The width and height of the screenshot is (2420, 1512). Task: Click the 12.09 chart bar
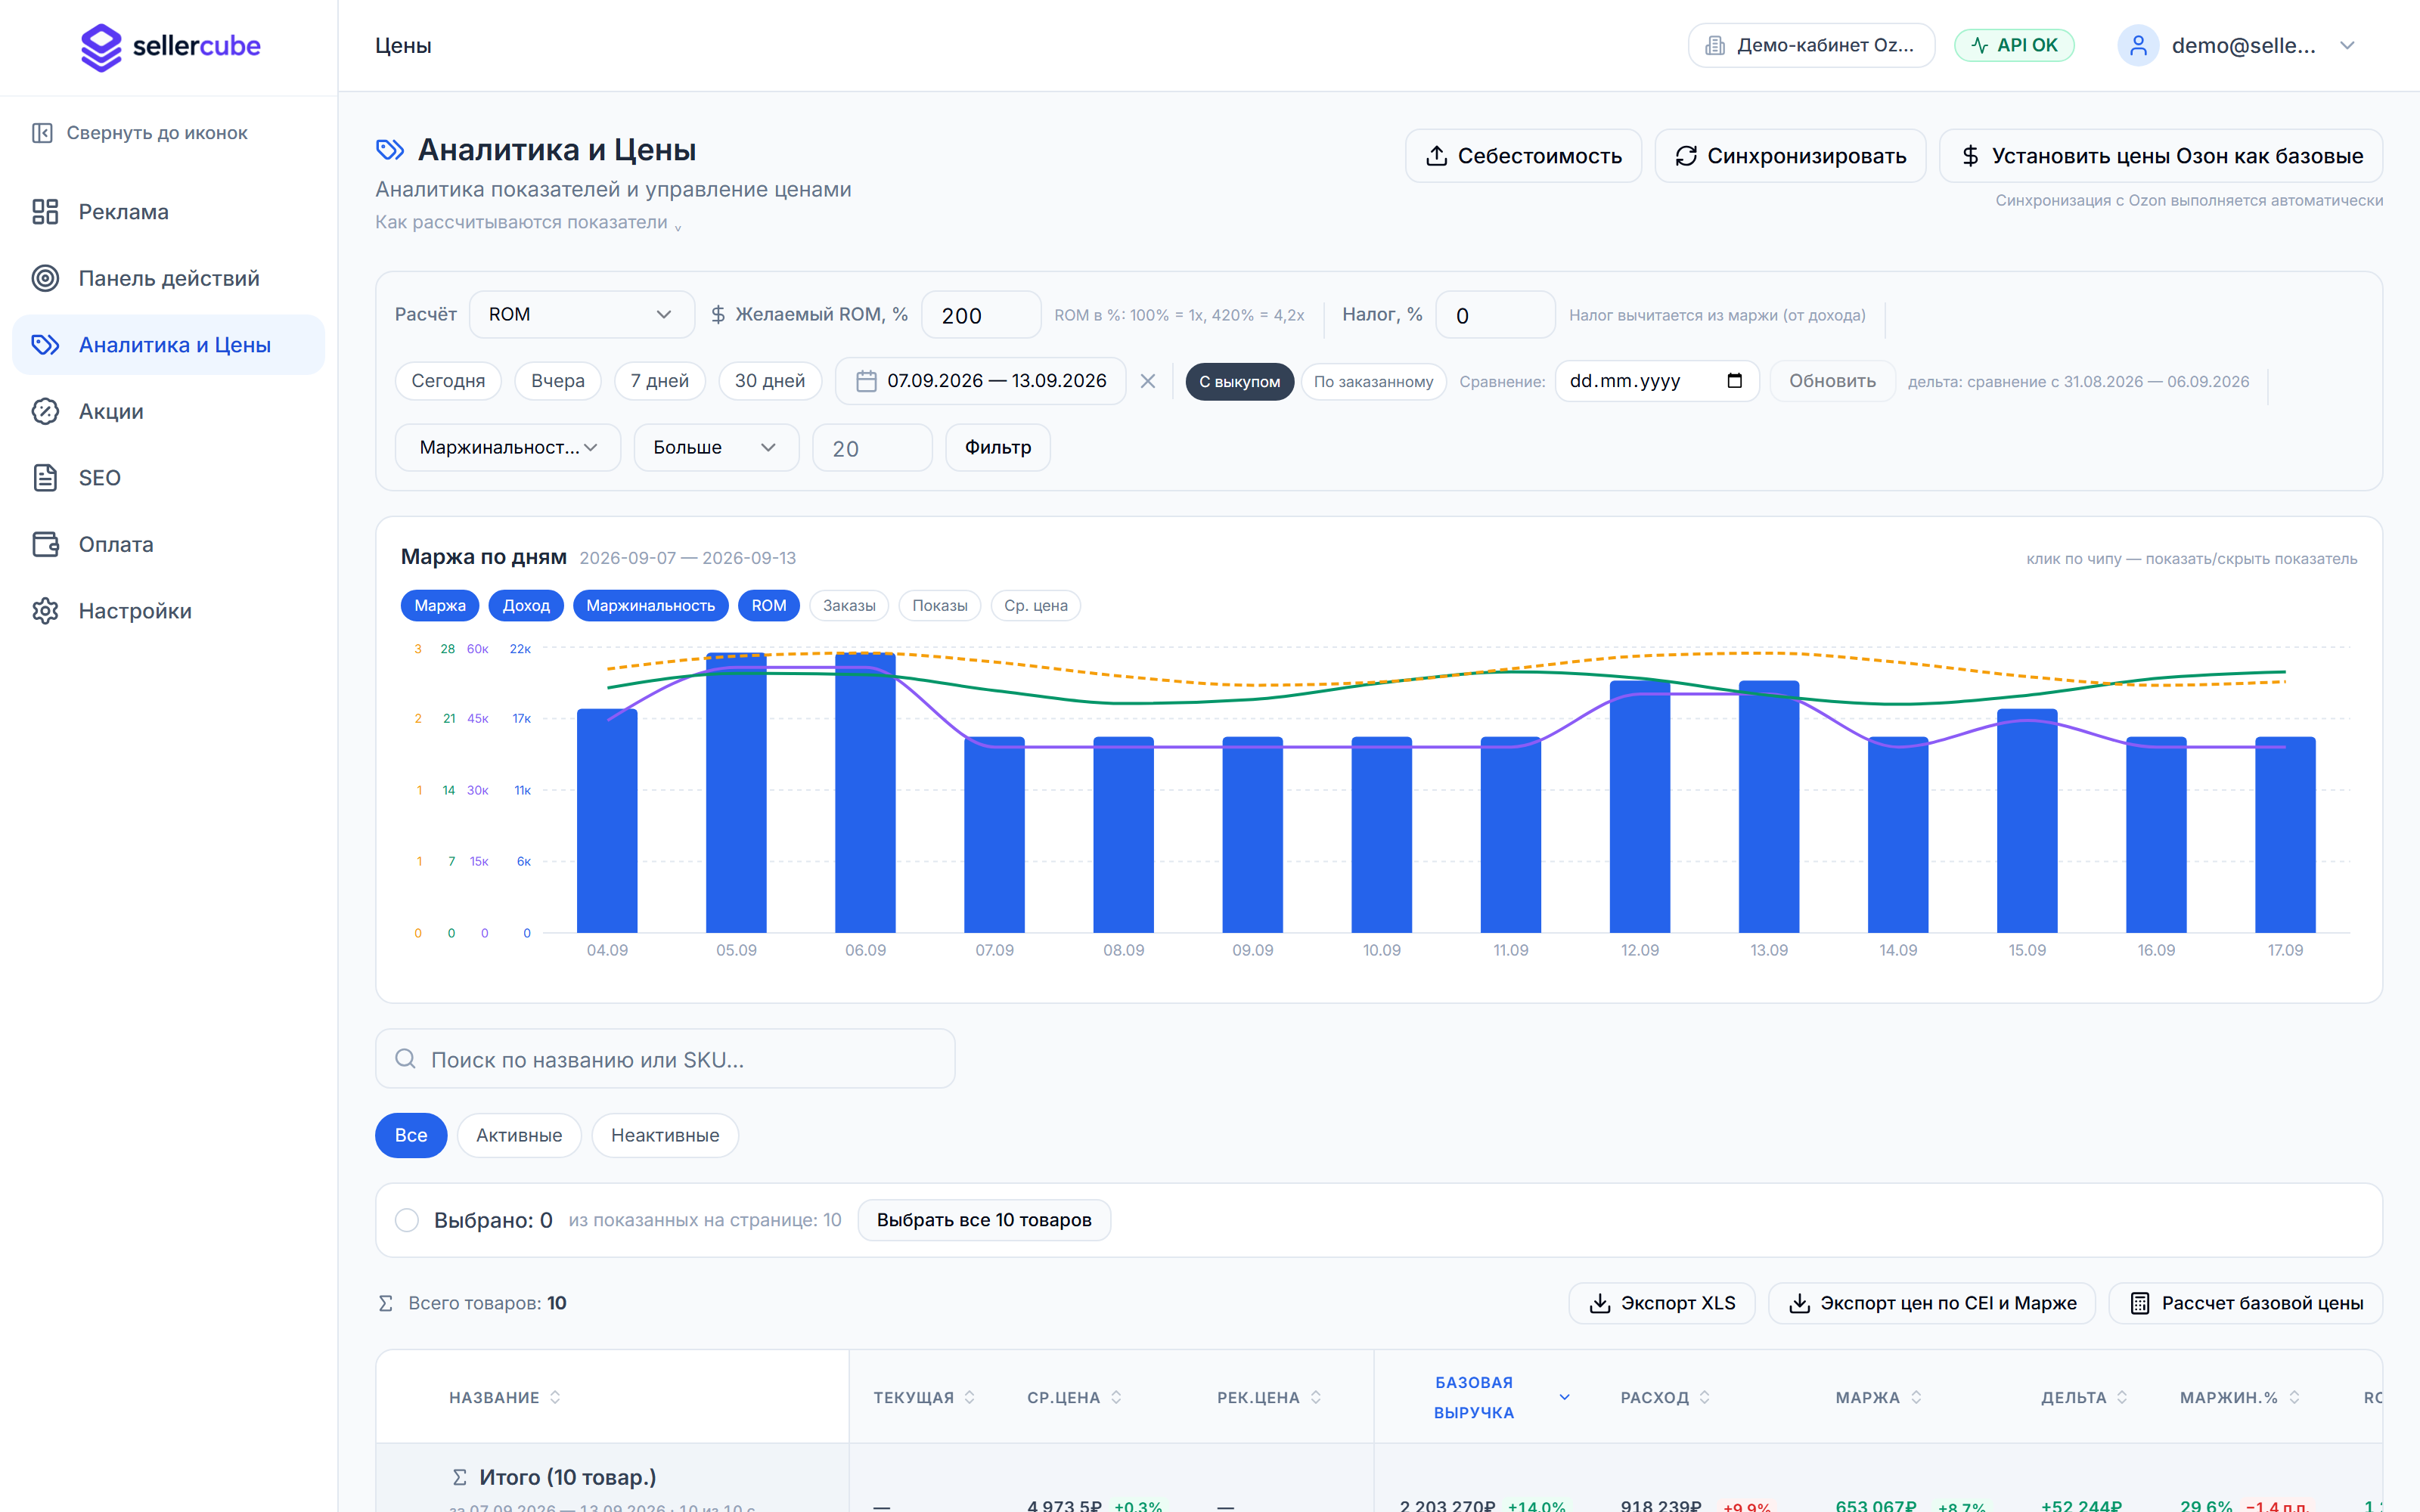click(1640, 806)
